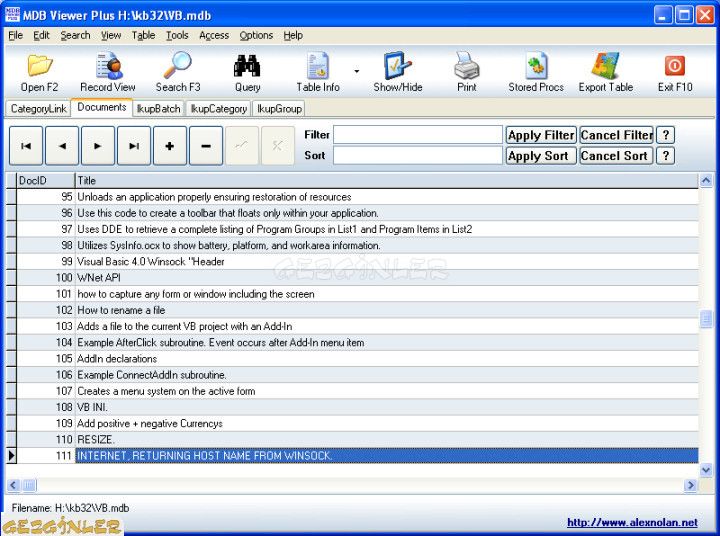Open filter help question mark button

tap(666, 135)
